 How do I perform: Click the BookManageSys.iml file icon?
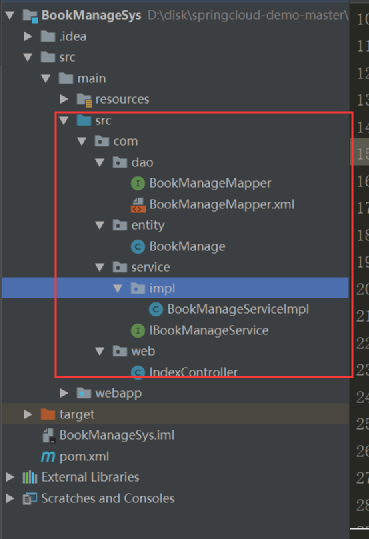click(x=48, y=436)
